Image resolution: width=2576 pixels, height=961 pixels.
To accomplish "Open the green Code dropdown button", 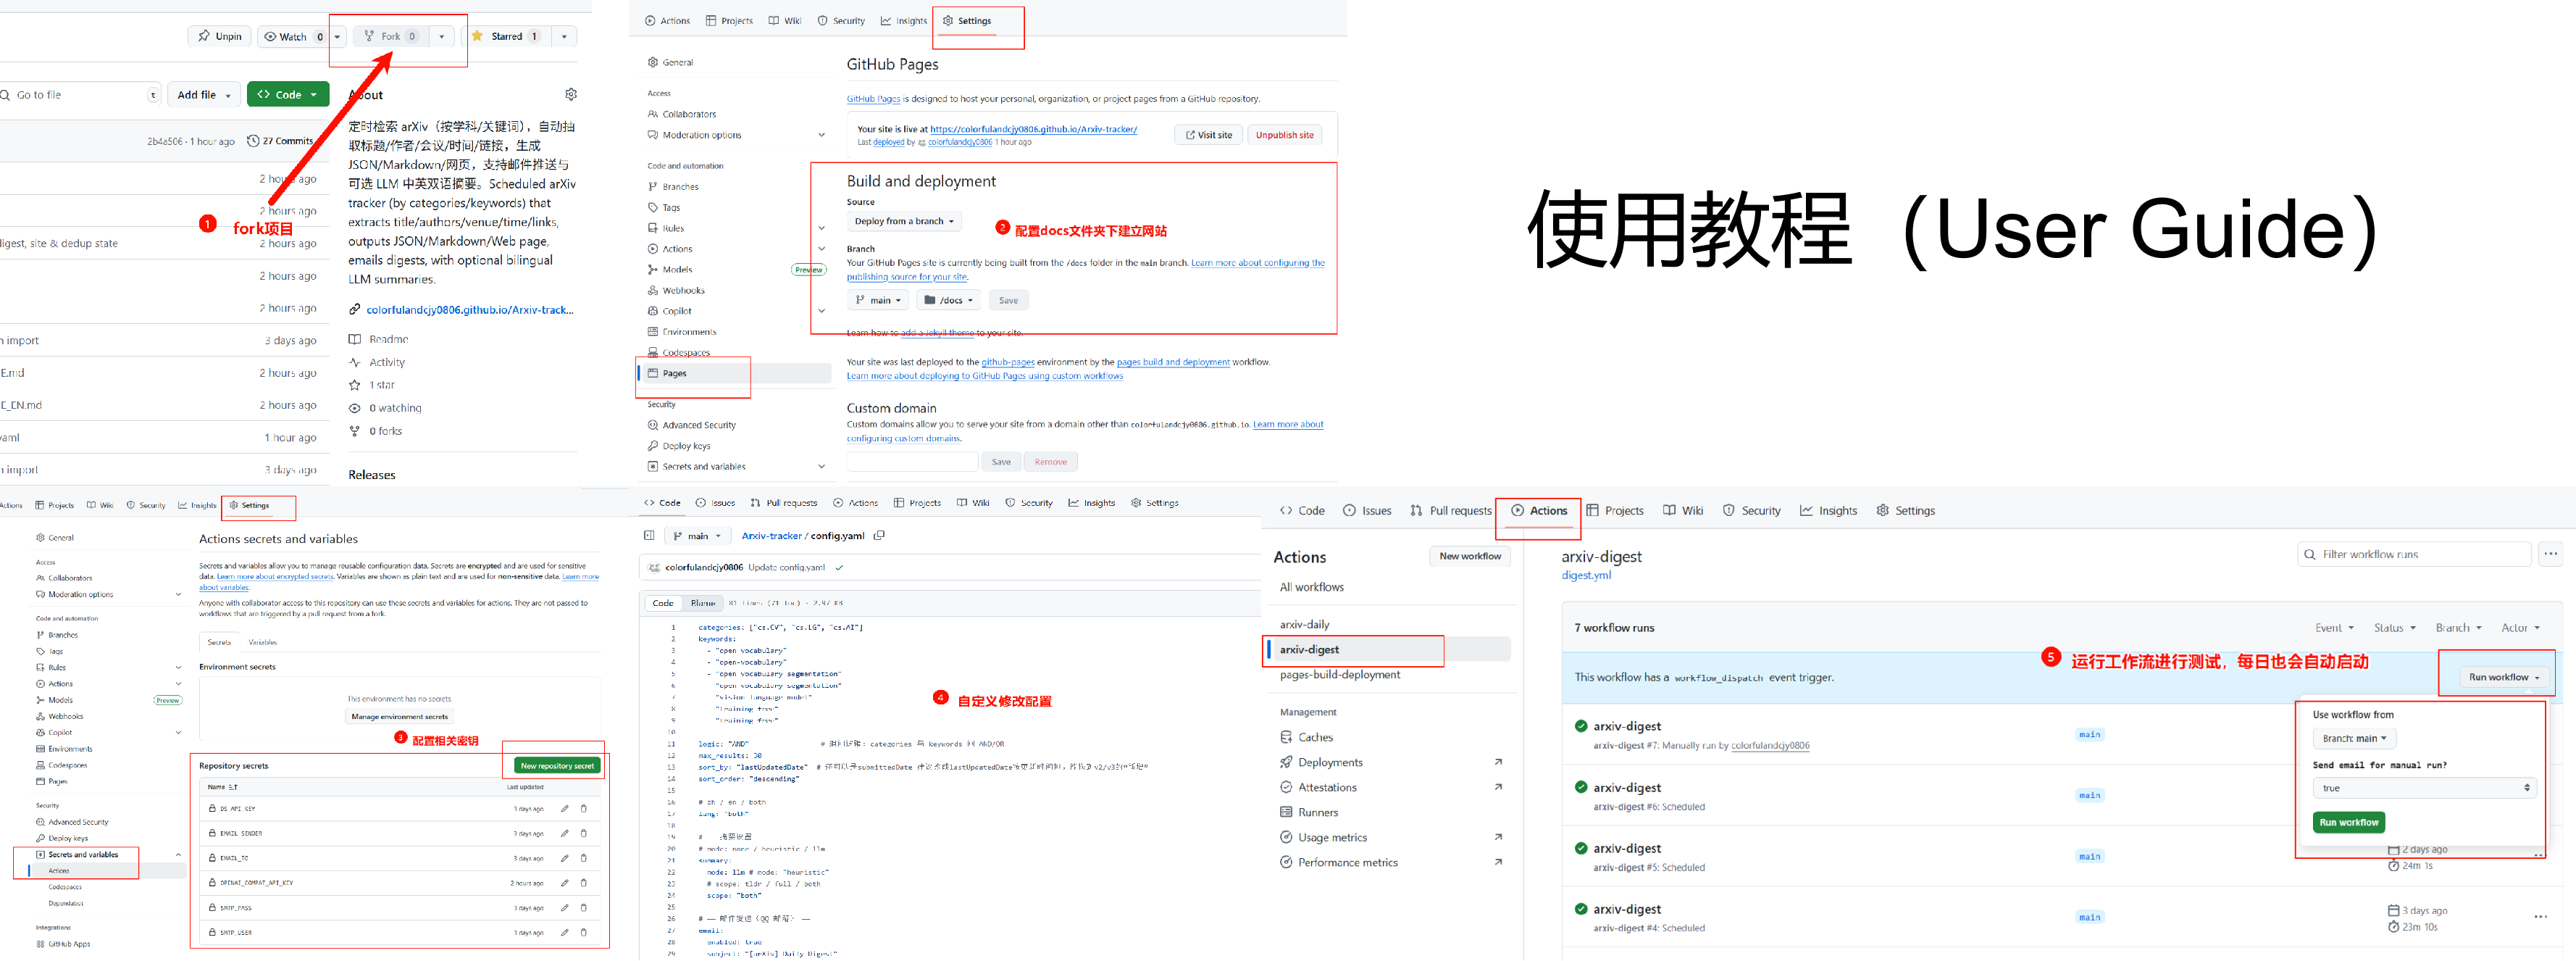I will (288, 94).
